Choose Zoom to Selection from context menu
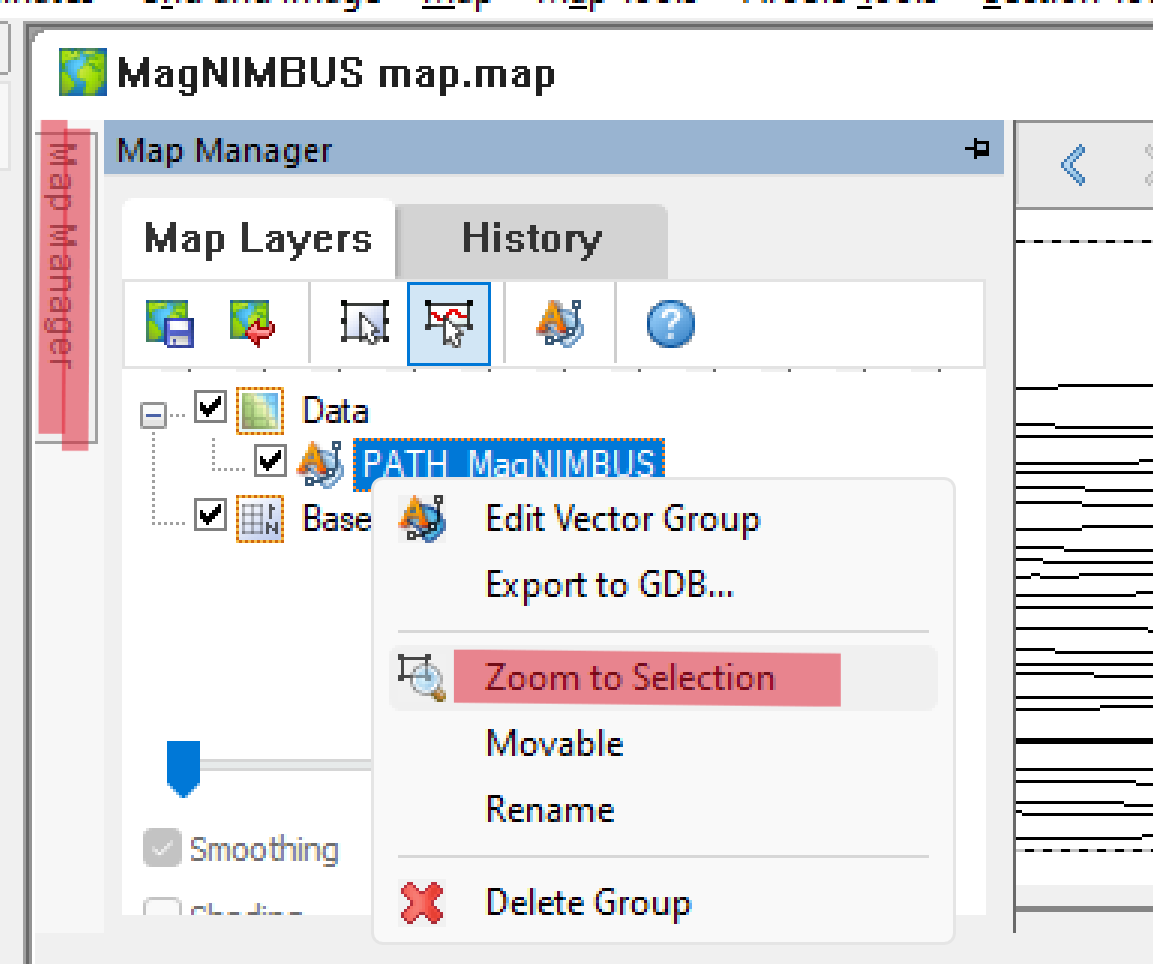 pyautogui.click(x=629, y=677)
